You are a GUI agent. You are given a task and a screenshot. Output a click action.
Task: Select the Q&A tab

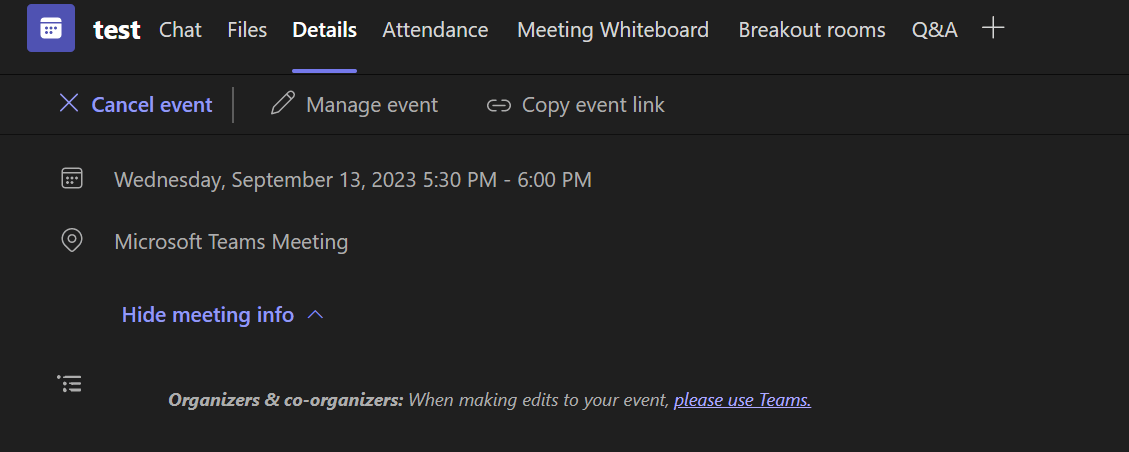click(934, 30)
